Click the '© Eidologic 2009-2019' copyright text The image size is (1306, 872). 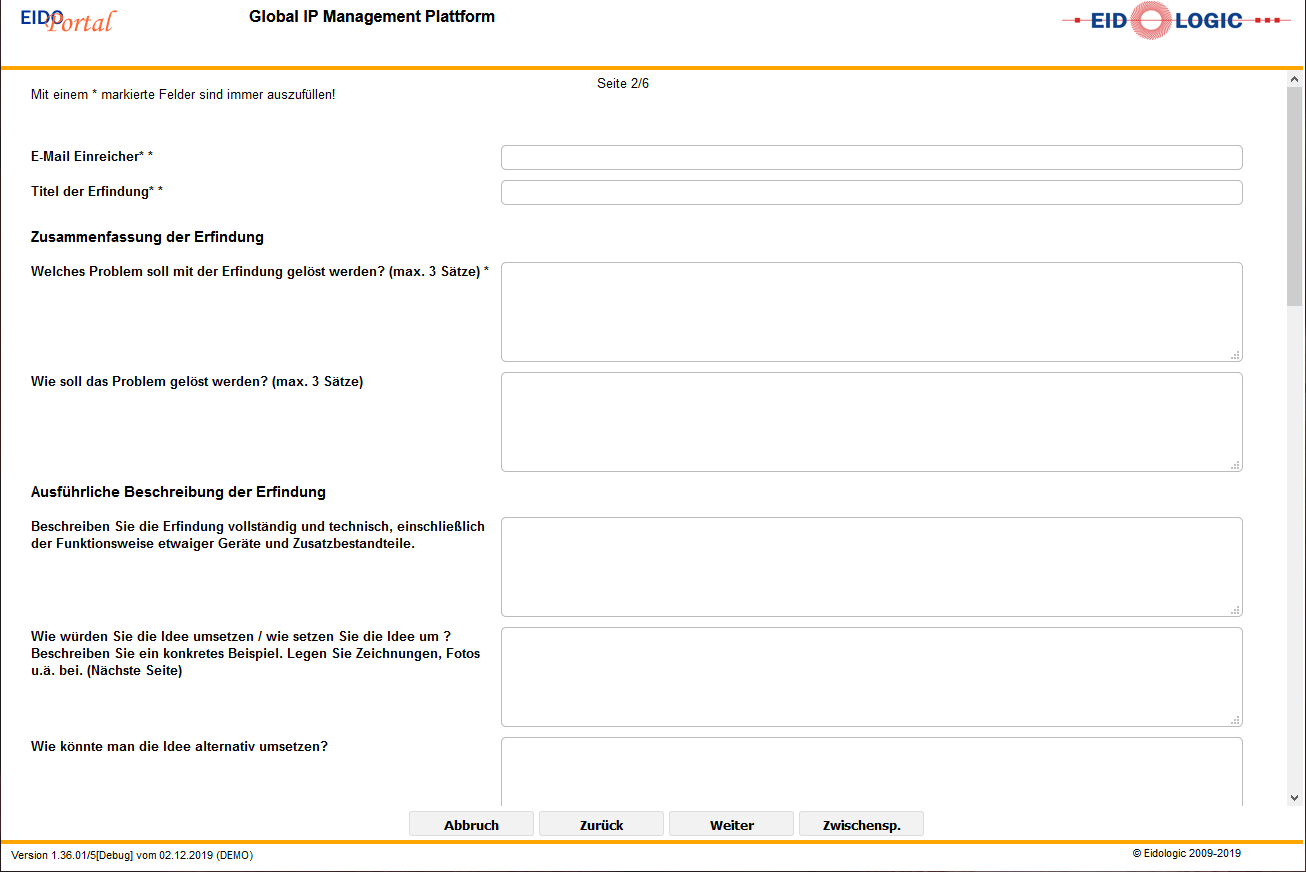pos(1187,853)
